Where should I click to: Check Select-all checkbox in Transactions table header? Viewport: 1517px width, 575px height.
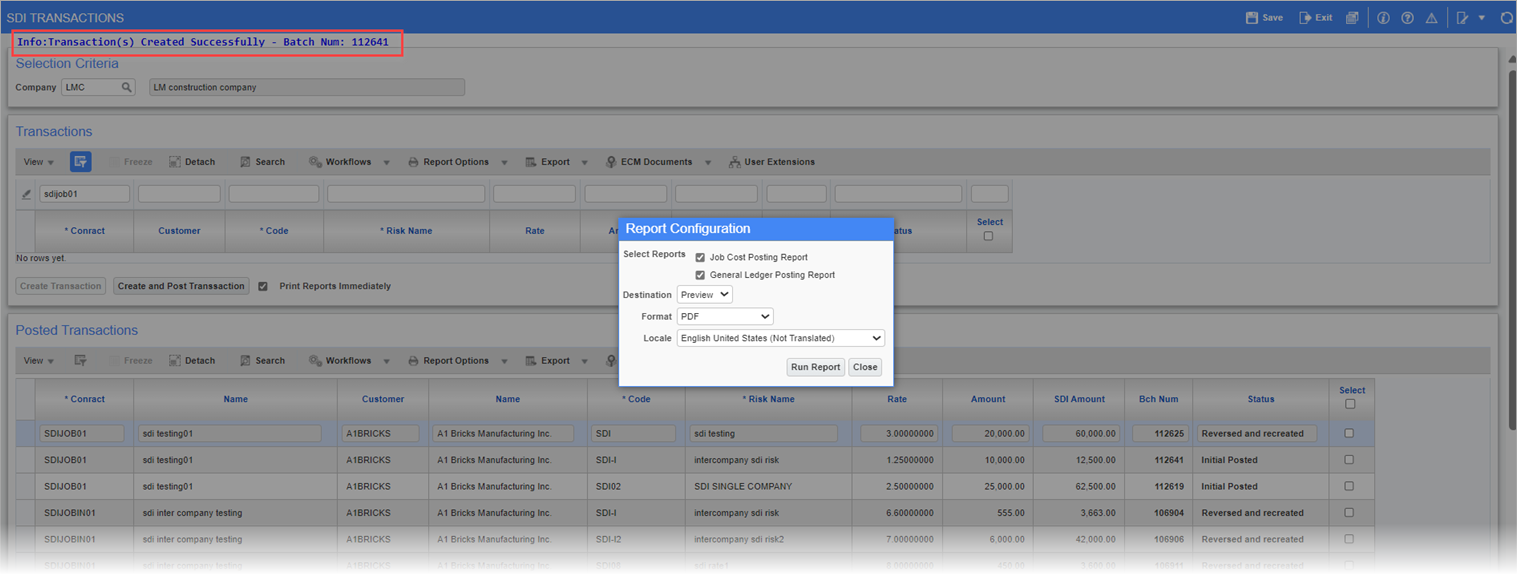(989, 236)
